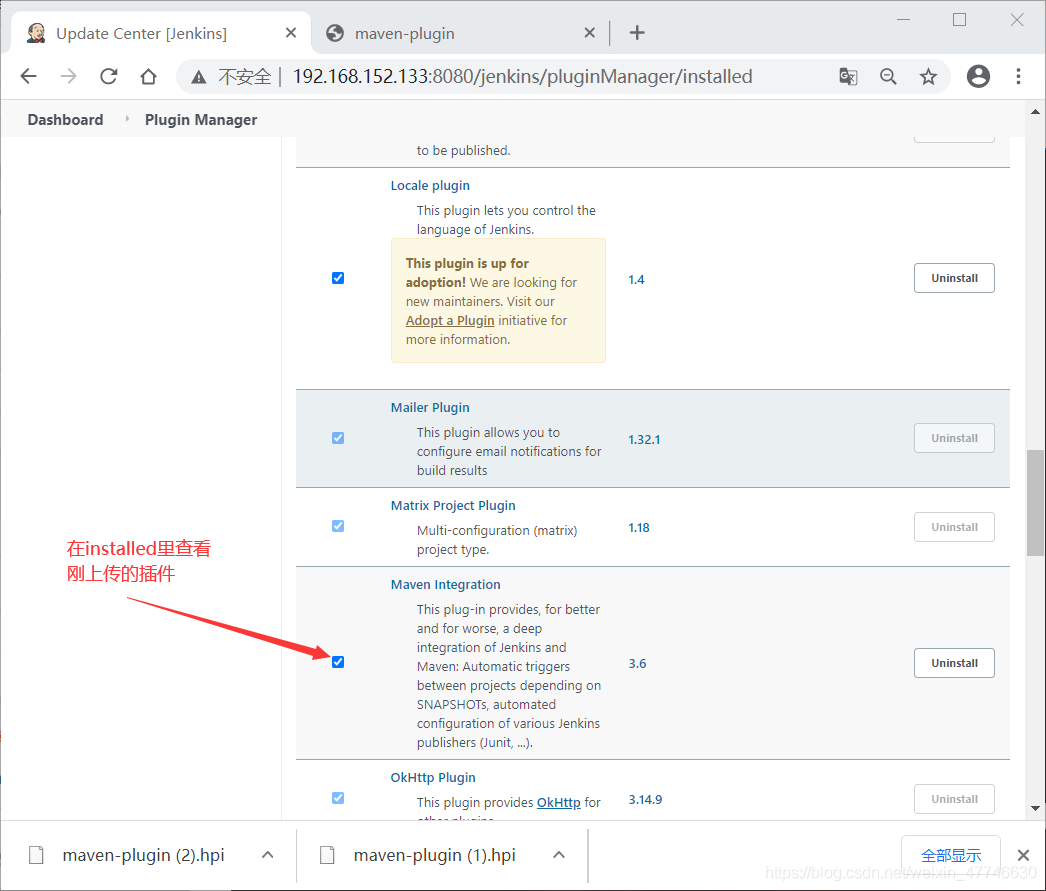Close the downloads bar
This screenshot has width=1046, height=891.
pos(1023,855)
